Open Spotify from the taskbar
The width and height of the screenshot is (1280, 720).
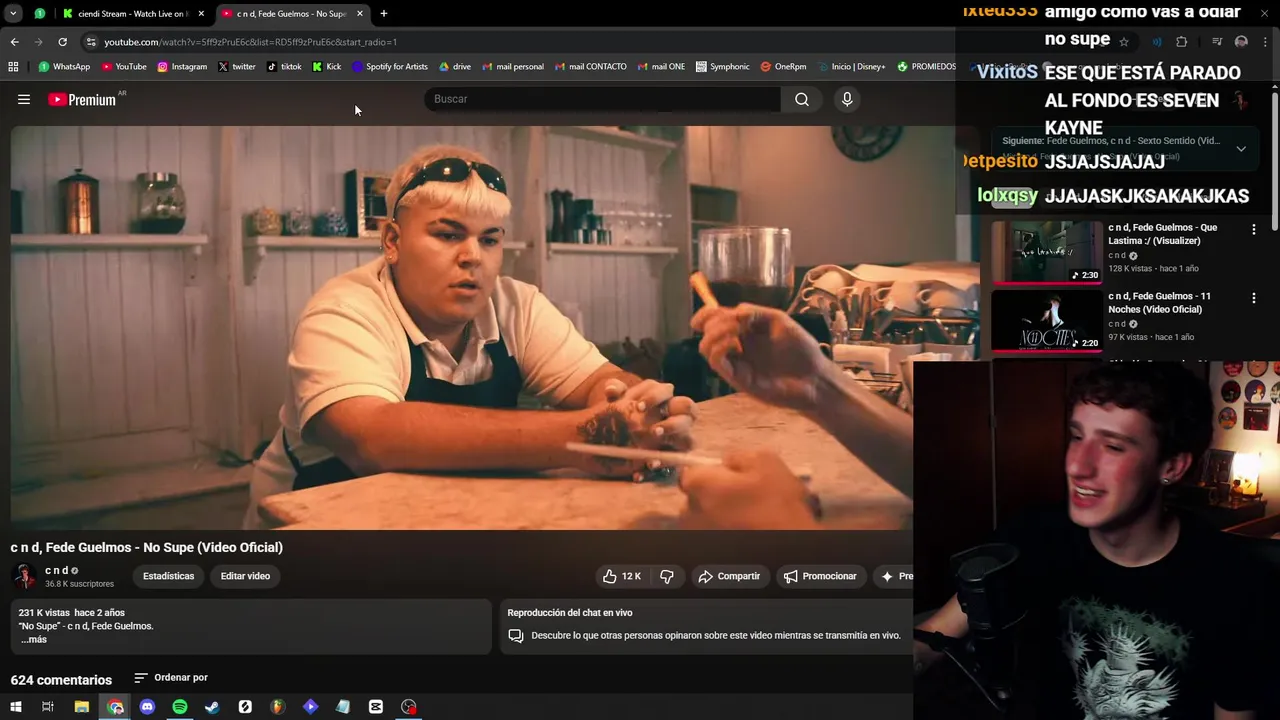coord(180,707)
